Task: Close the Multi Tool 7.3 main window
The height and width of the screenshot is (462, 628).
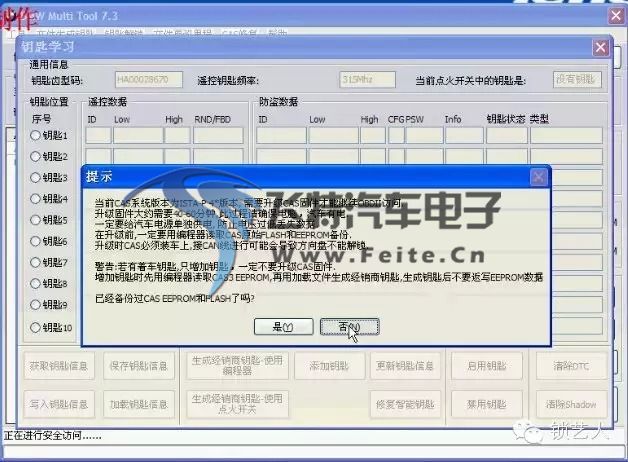Action: (616, 16)
